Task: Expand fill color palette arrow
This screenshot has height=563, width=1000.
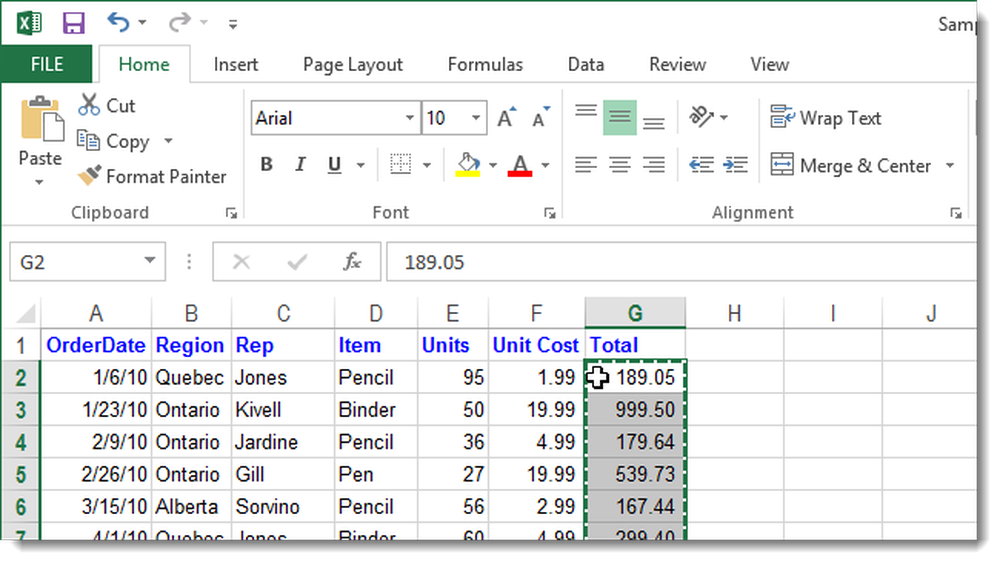Action: pos(493,166)
